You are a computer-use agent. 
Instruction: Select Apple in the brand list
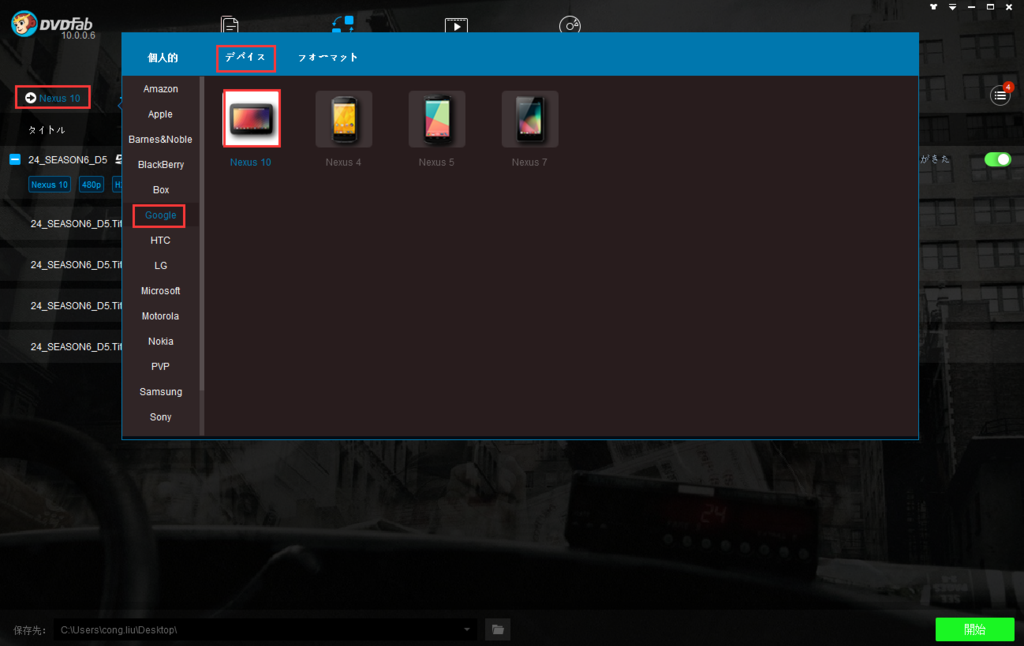point(161,114)
